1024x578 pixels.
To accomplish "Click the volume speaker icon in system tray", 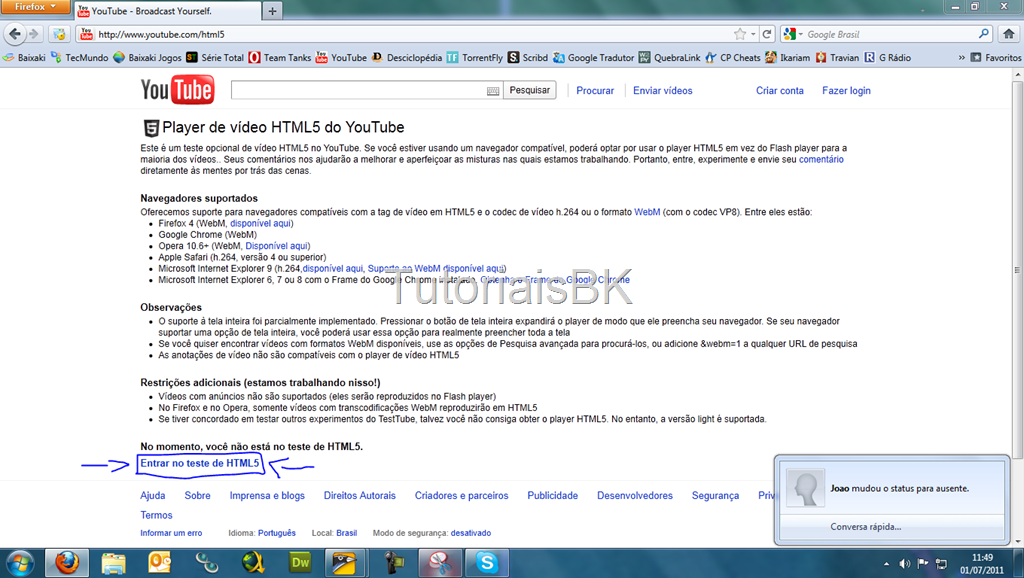I will (x=904, y=564).
